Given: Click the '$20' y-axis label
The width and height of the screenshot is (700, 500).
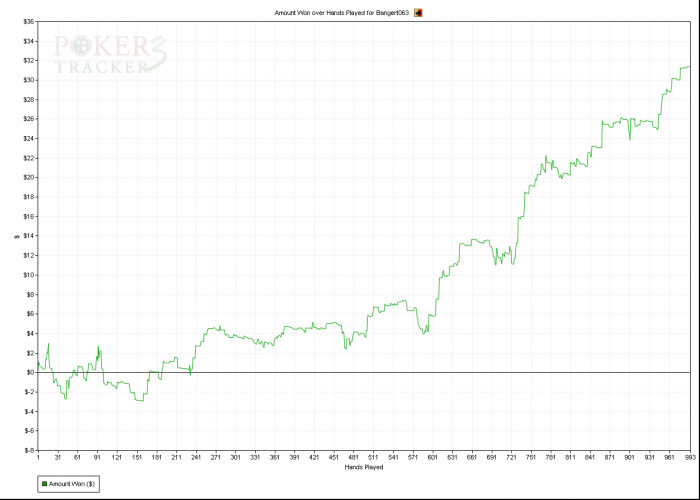Looking at the screenshot, I should pos(30,178).
